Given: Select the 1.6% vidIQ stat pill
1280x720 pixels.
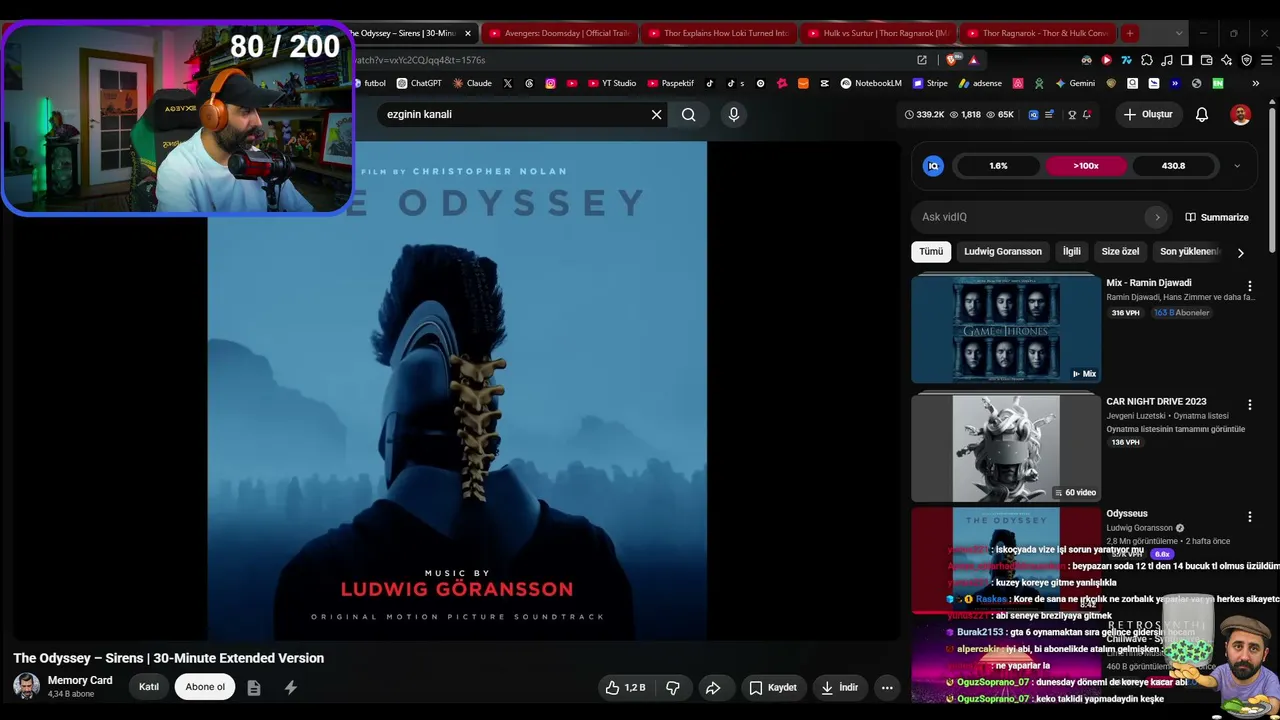Looking at the screenshot, I should [998, 166].
